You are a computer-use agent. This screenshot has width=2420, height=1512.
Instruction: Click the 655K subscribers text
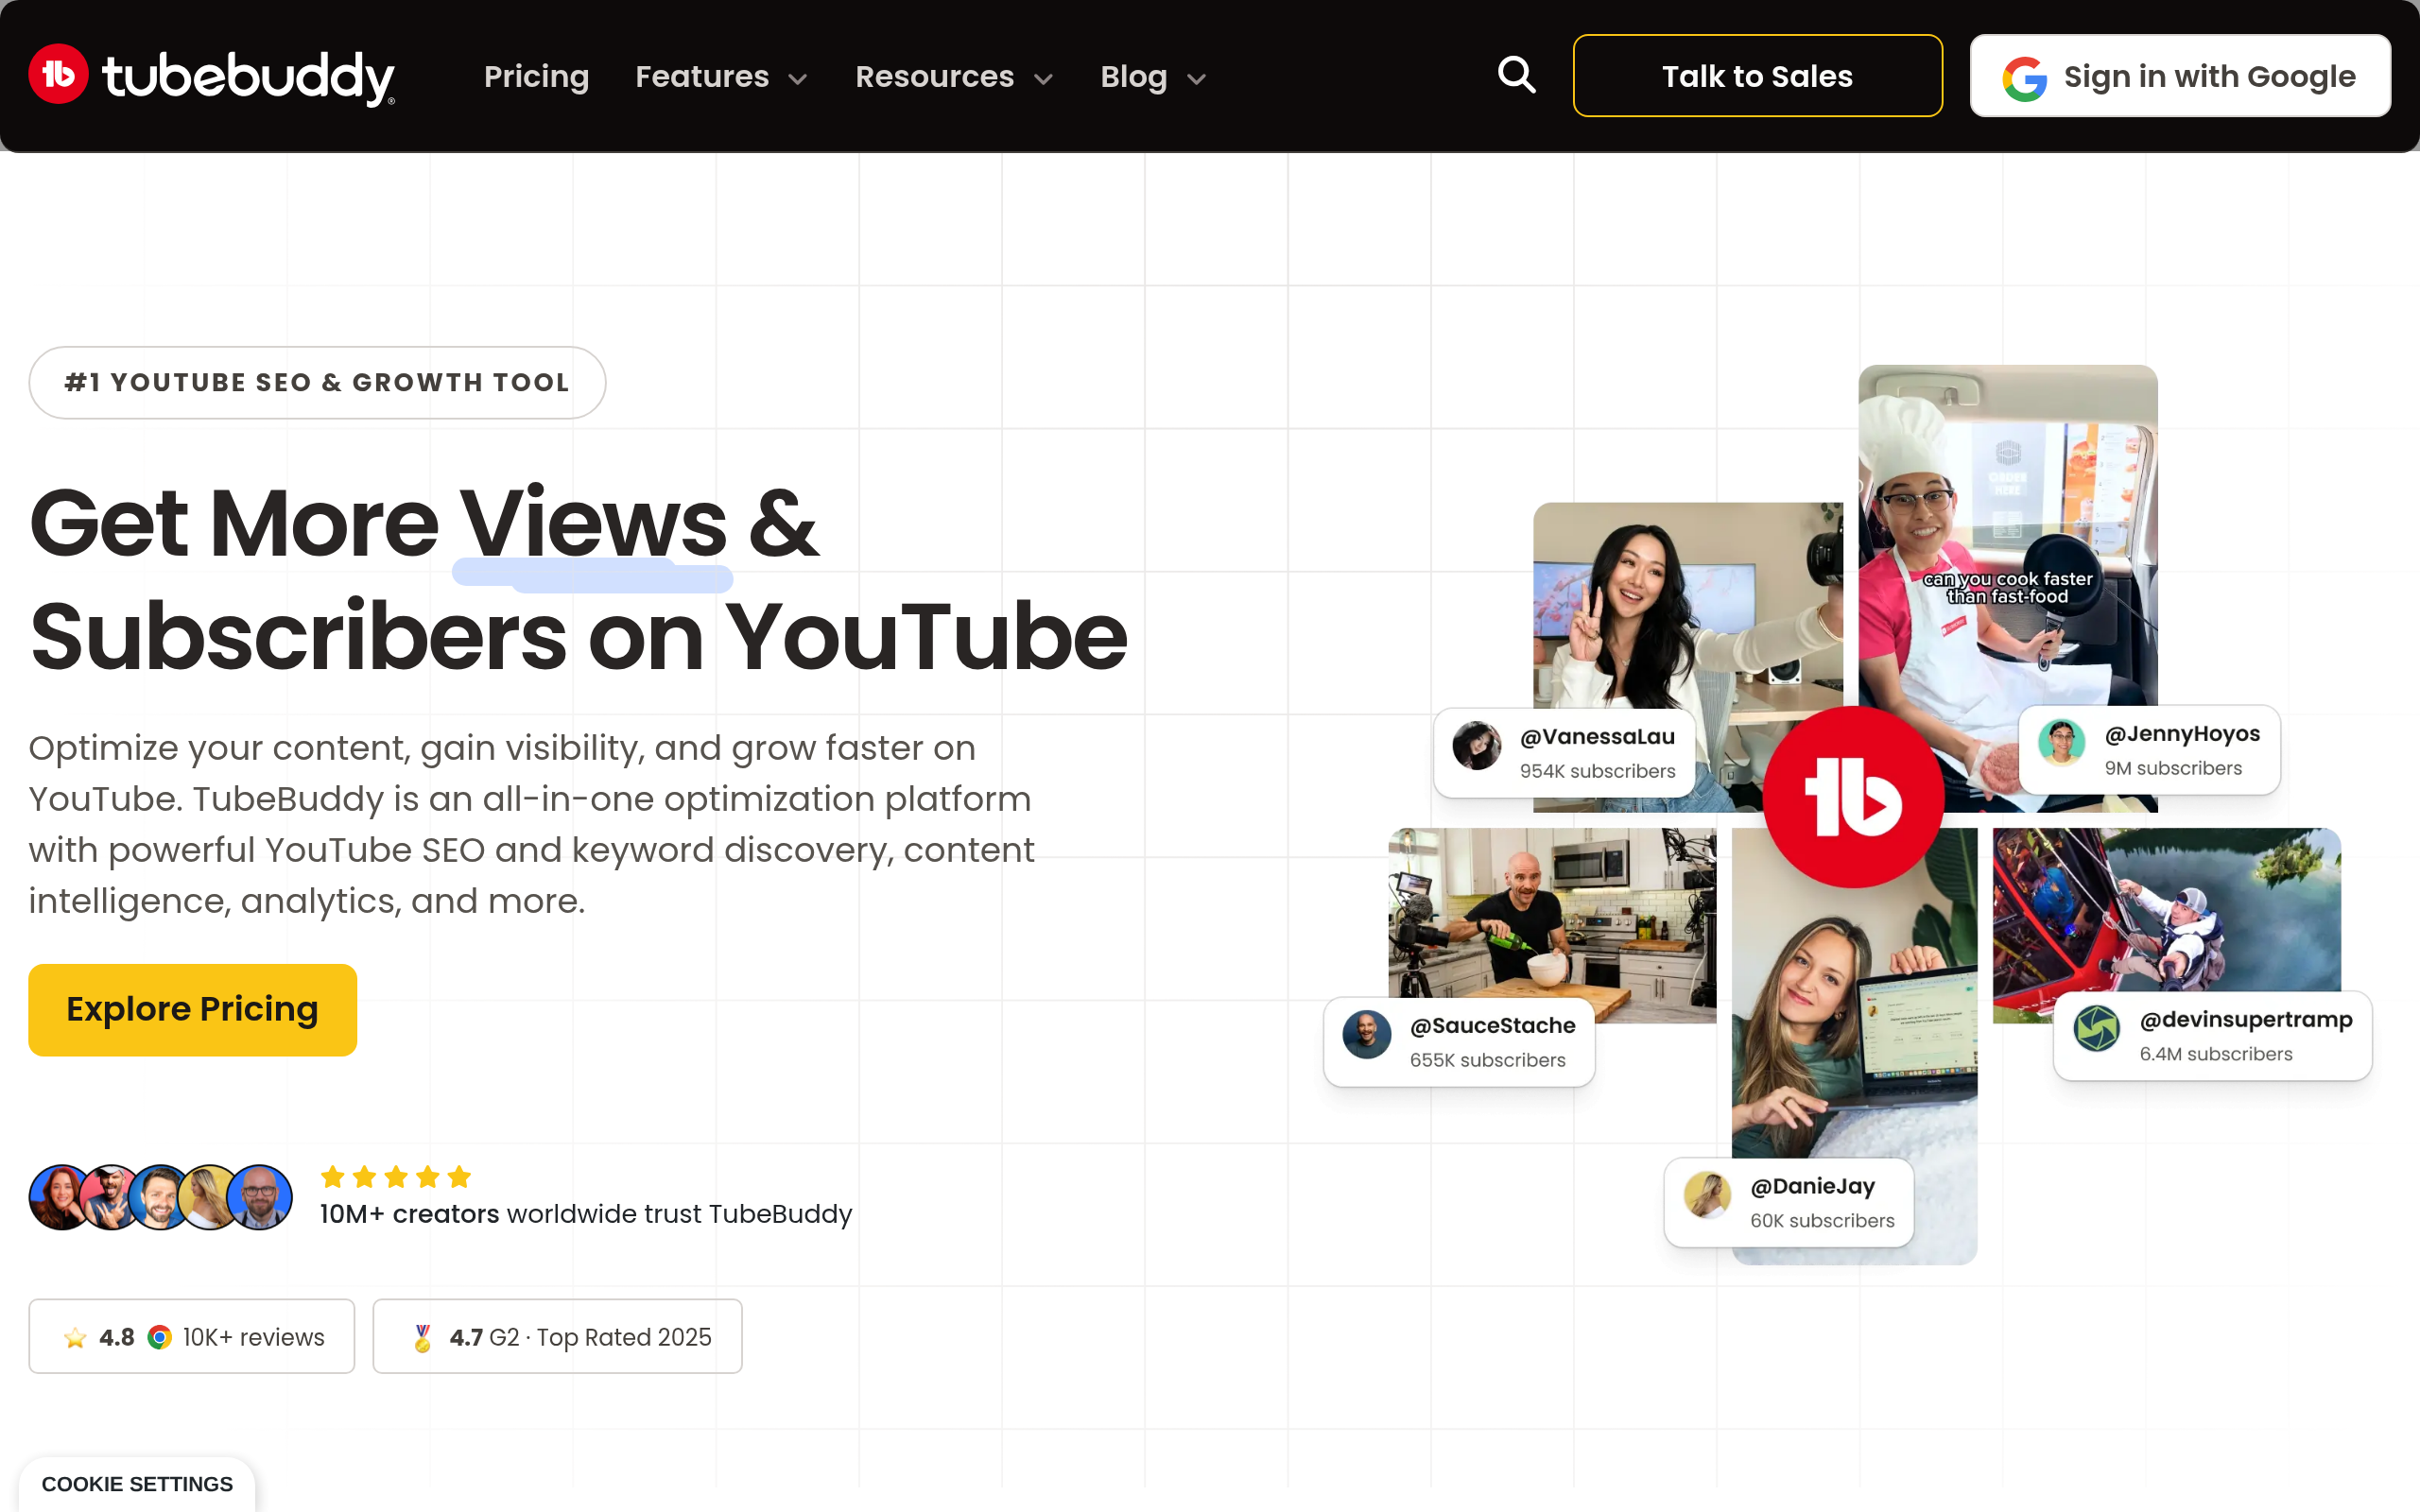(x=1487, y=1060)
